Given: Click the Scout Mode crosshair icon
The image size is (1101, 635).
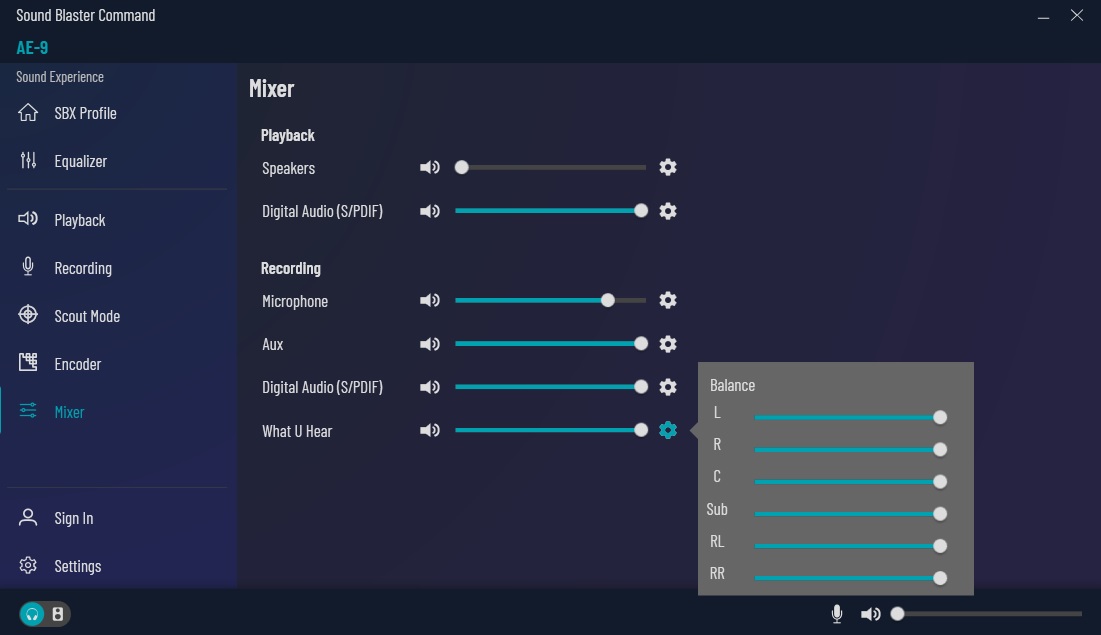Looking at the screenshot, I should point(28,316).
